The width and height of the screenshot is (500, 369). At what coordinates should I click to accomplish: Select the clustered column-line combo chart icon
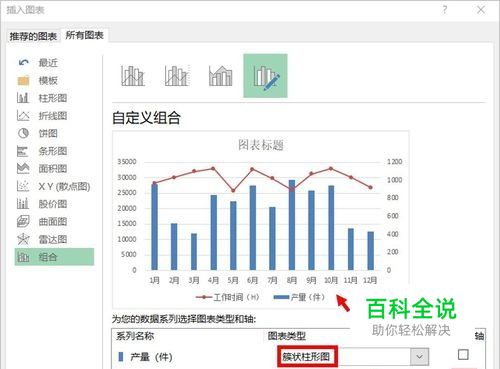[133, 76]
